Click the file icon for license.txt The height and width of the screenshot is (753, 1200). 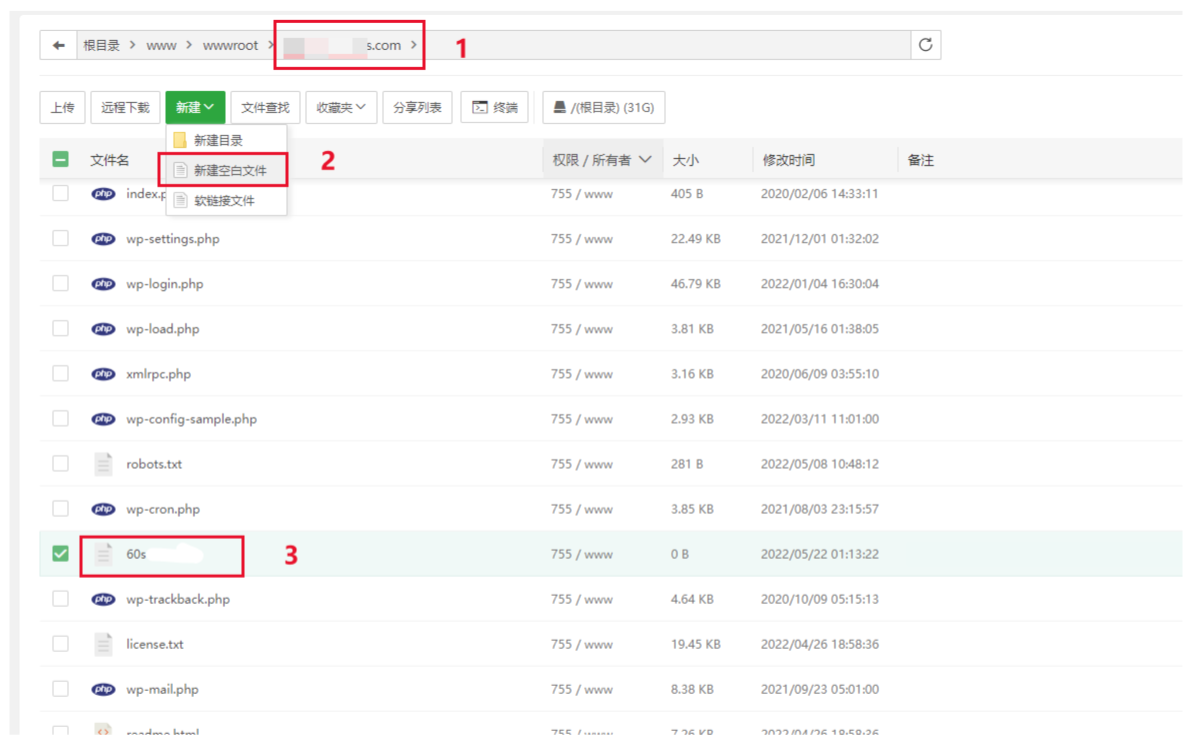click(x=103, y=644)
